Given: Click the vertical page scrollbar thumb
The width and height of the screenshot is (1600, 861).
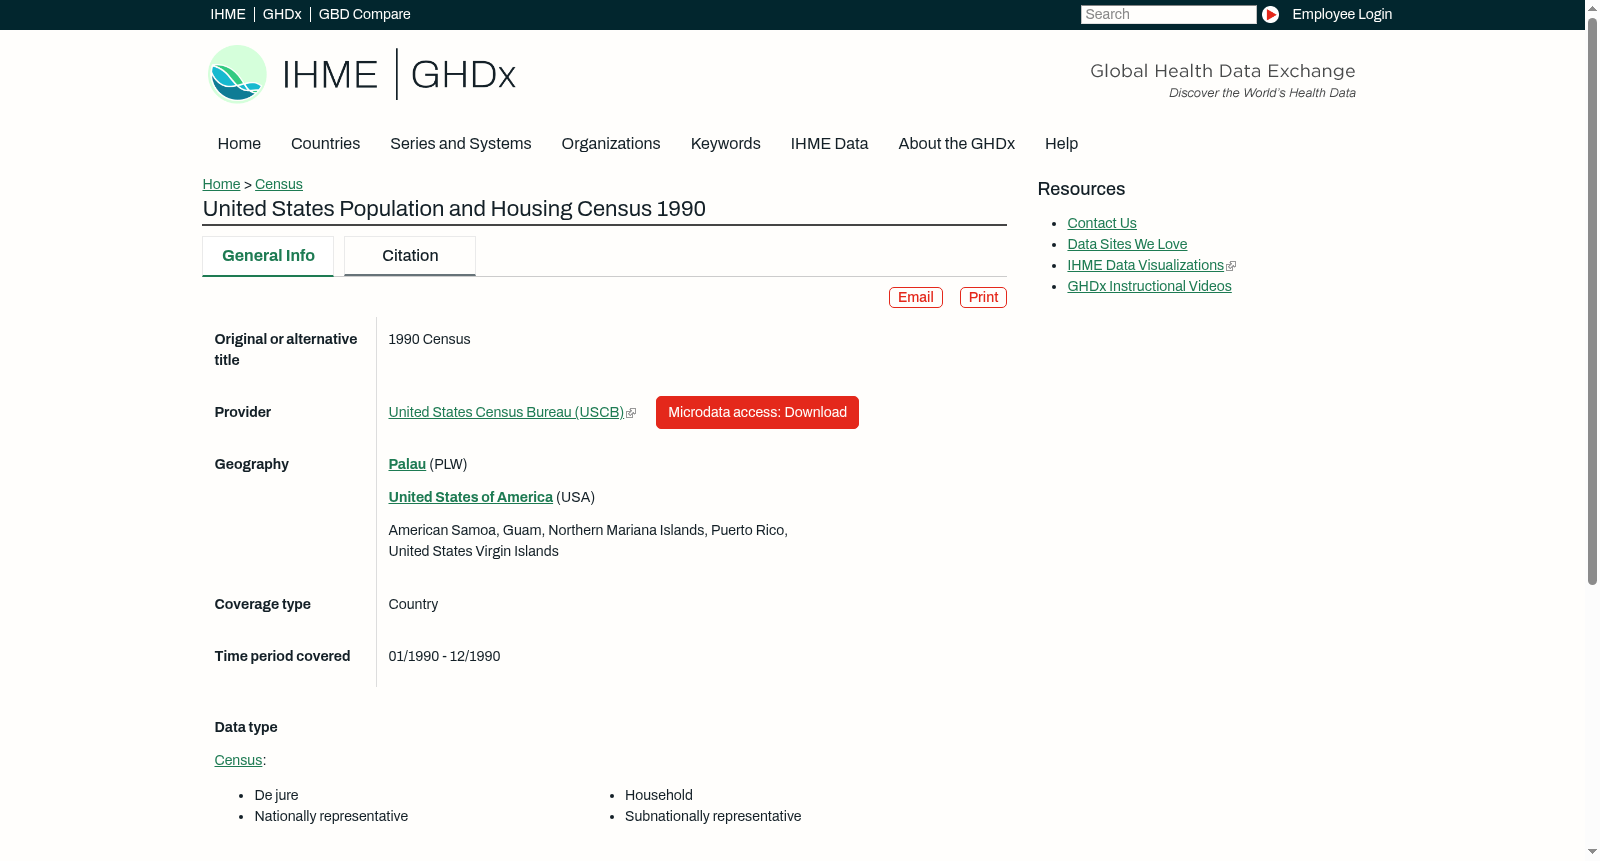Looking at the screenshot, I should [x=1592, y=300].
